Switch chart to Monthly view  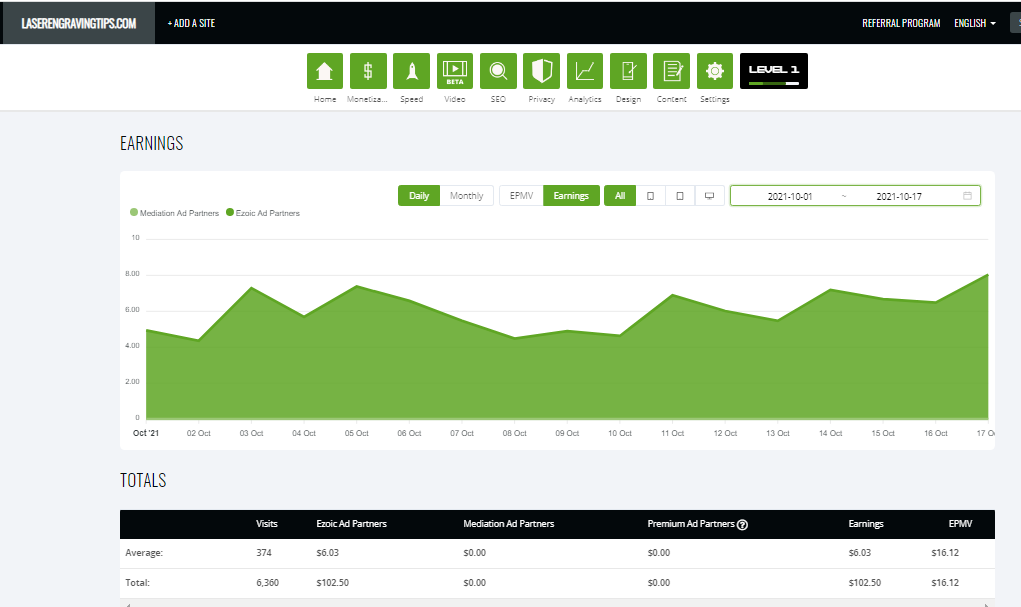coord(467,195)
